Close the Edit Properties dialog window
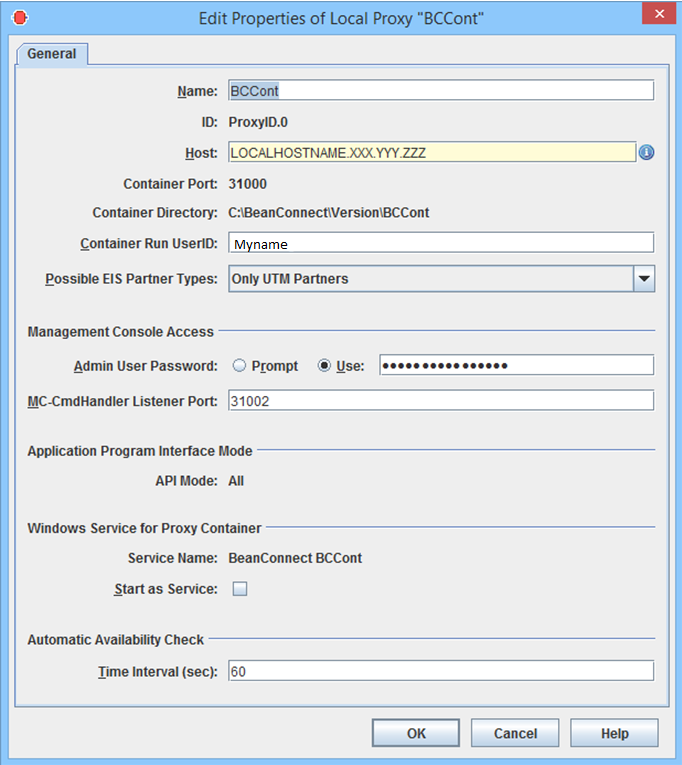Screen dimensions: 682x765 tap(655, 17)
